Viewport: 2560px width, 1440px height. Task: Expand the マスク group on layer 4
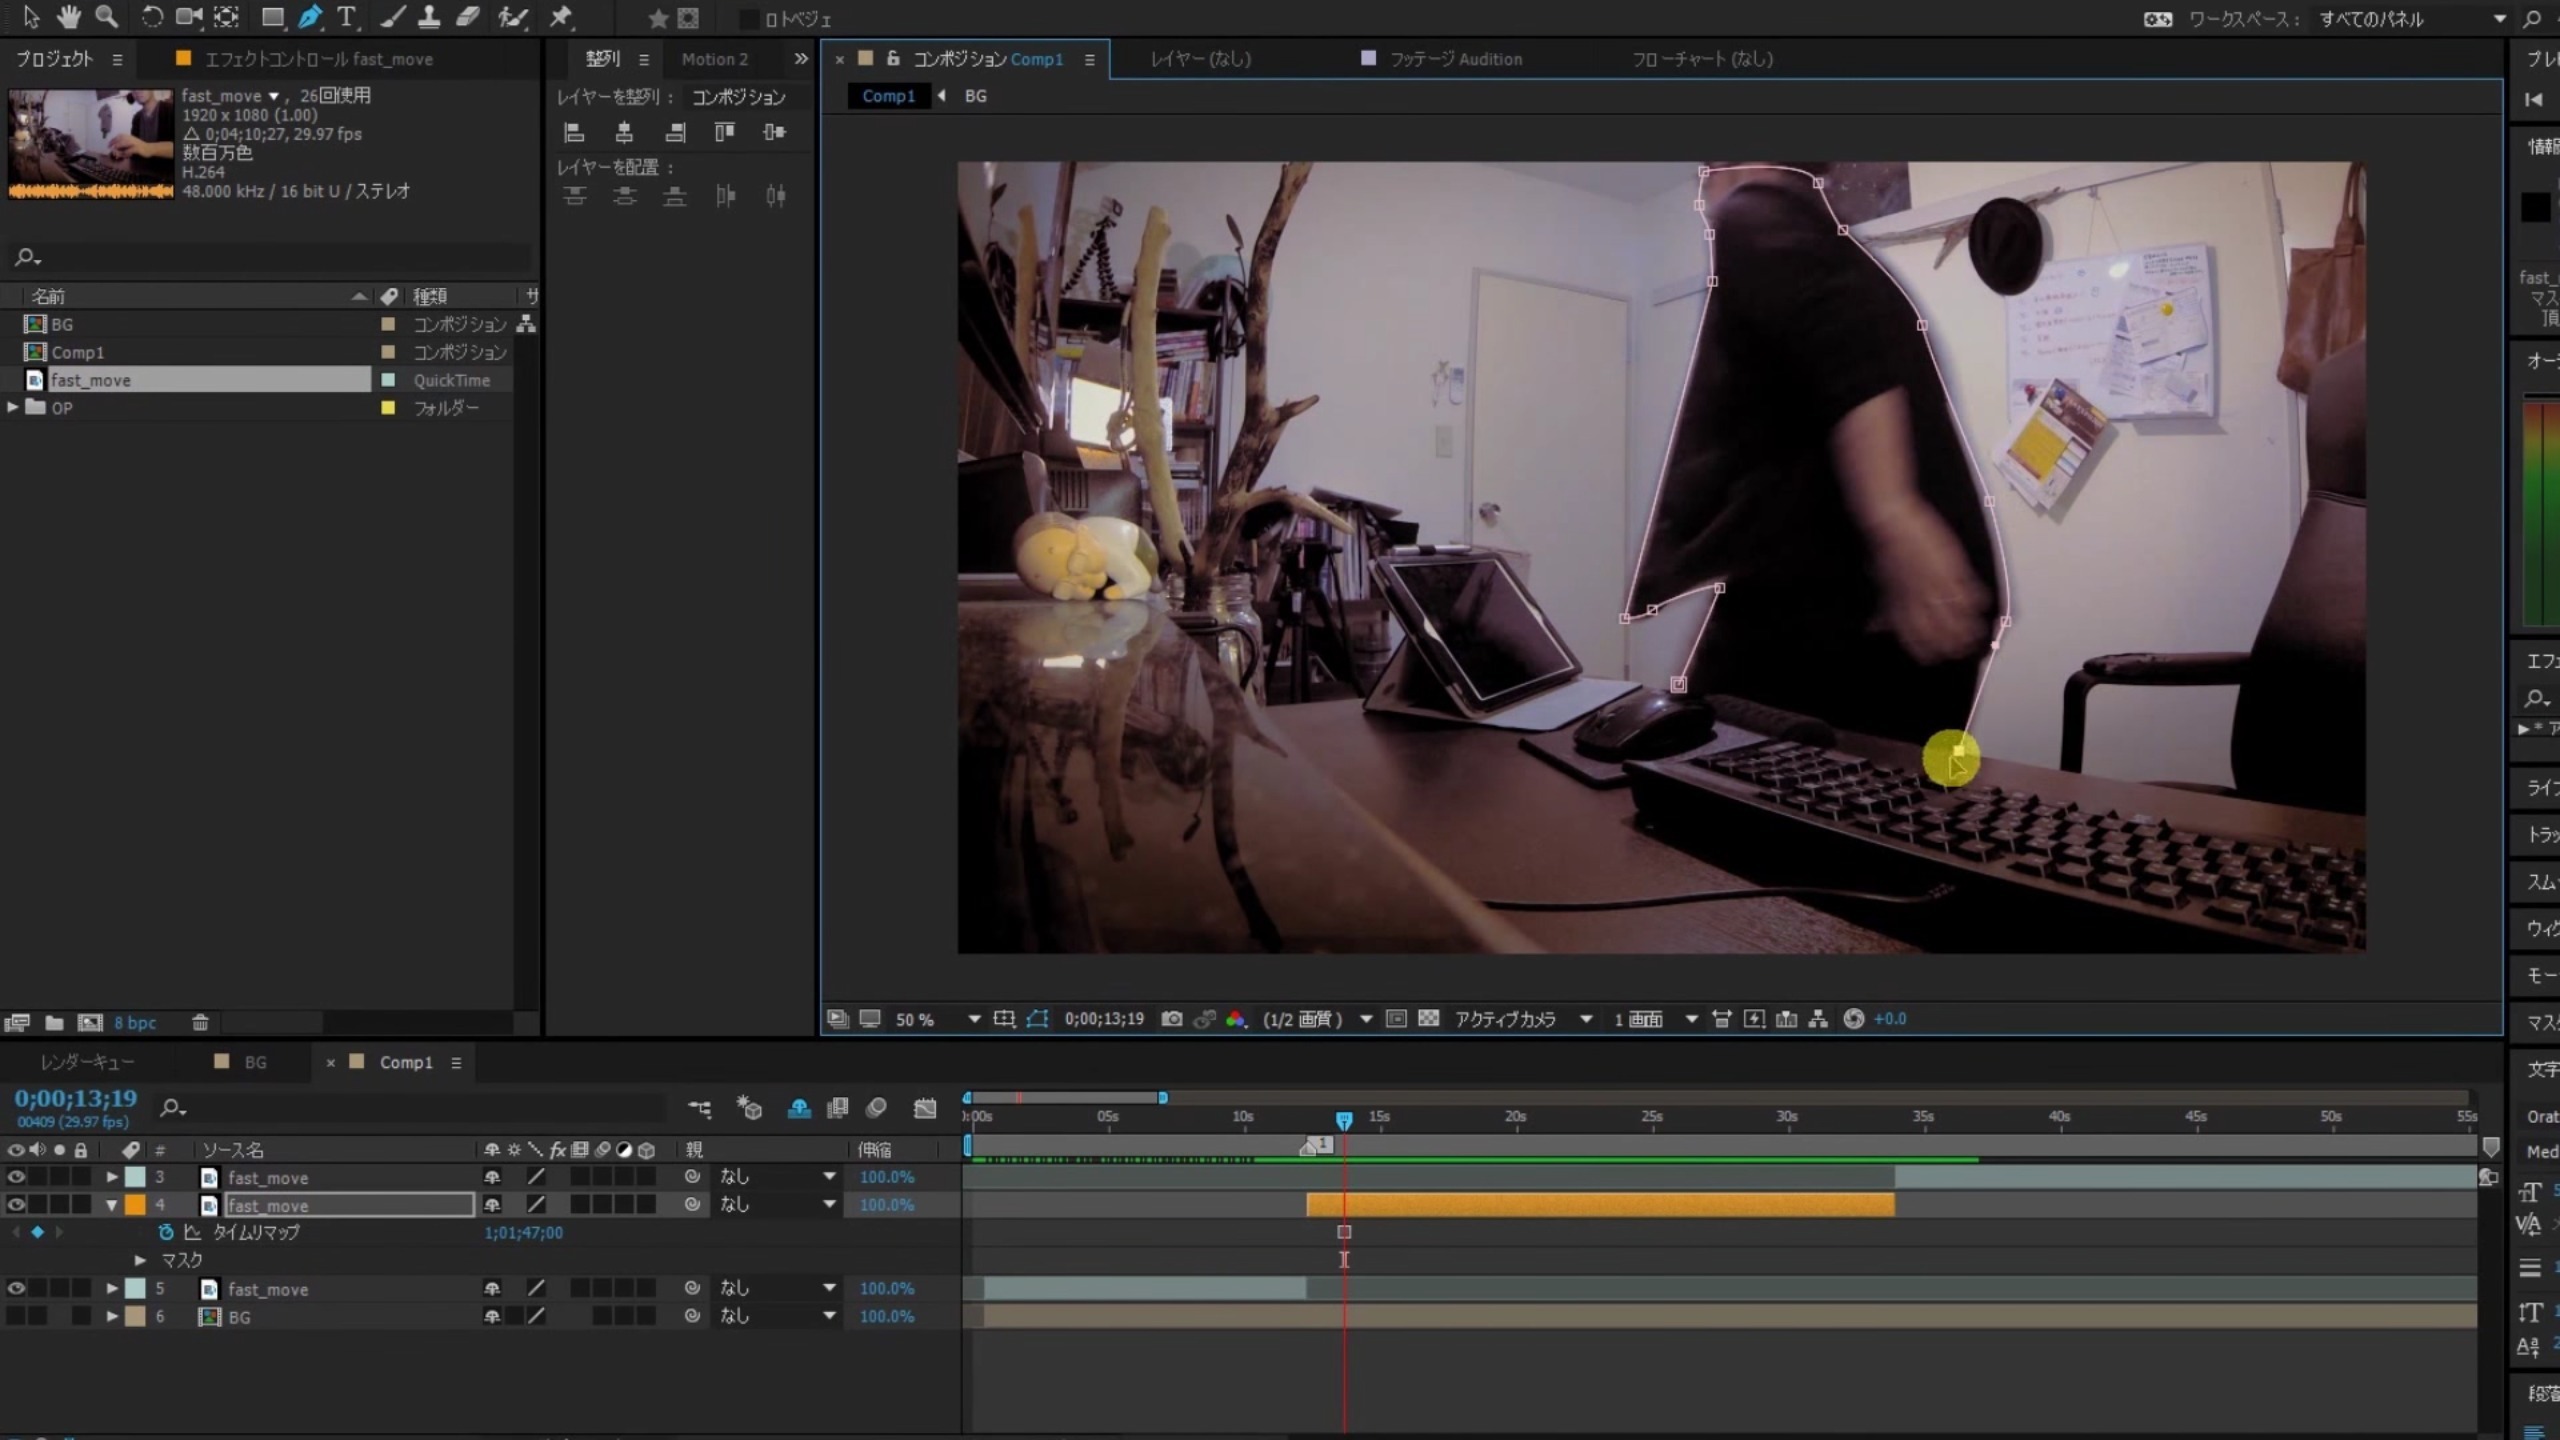pyautogui.click(x=139, y=1259)
